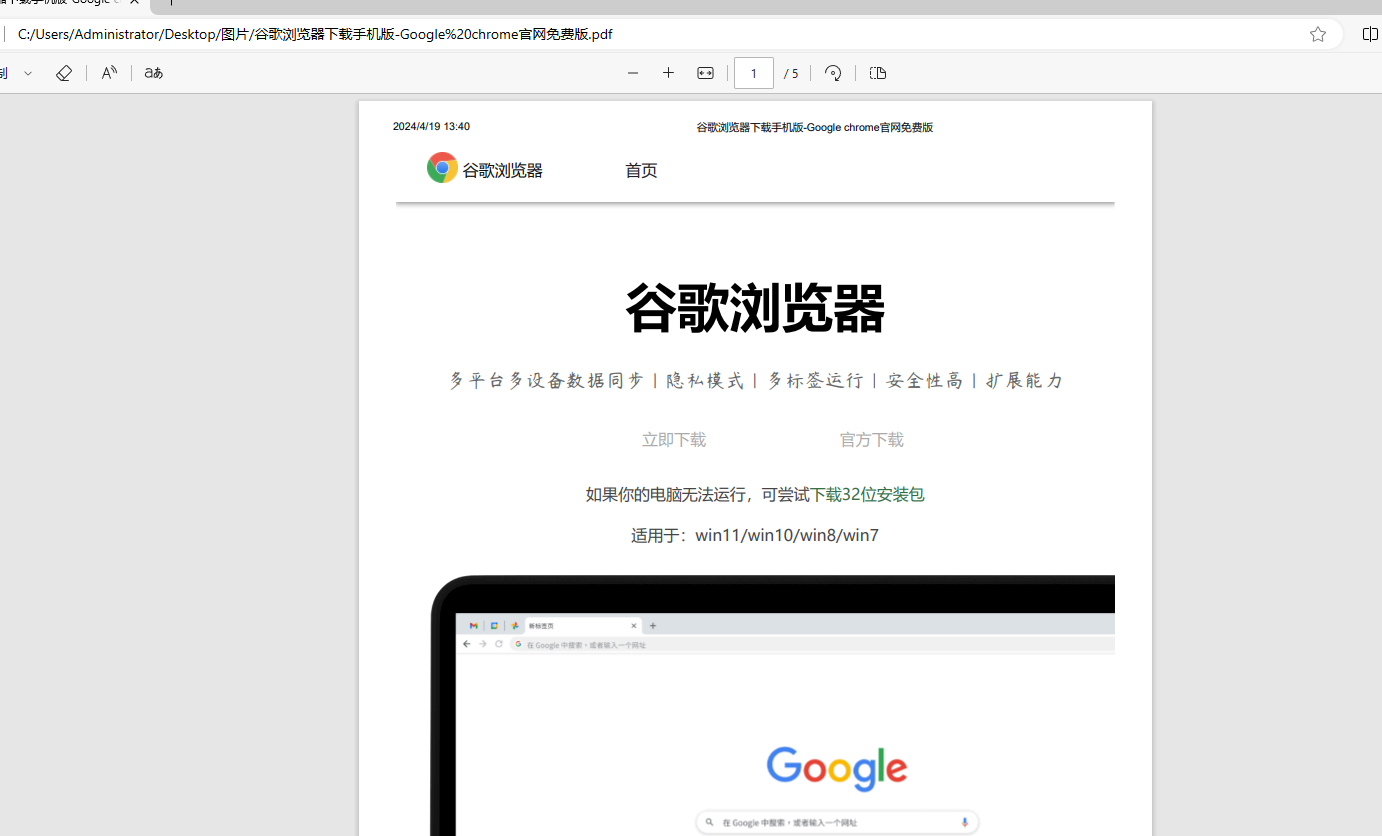
Task: Click the 立即下载 link
Action: pyautogui.click(x=674, y=440)
